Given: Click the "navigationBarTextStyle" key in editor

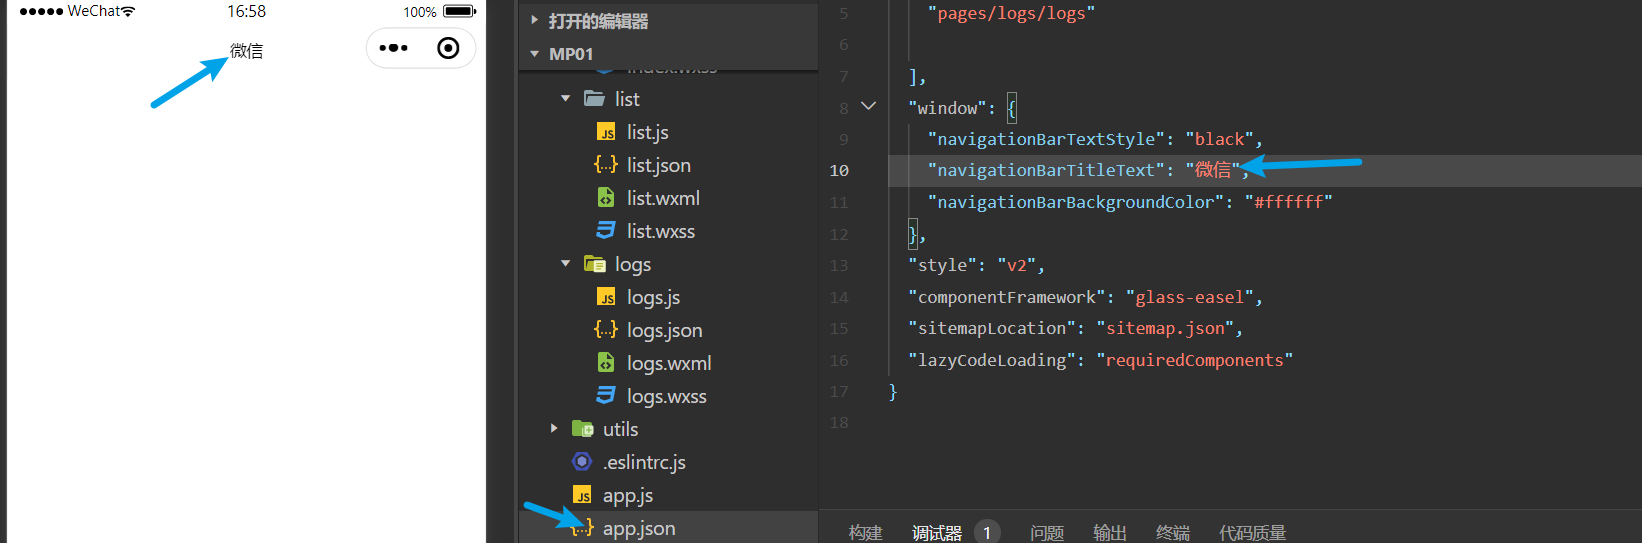Looking at the screenshot, I should [x=1046, y=139].
